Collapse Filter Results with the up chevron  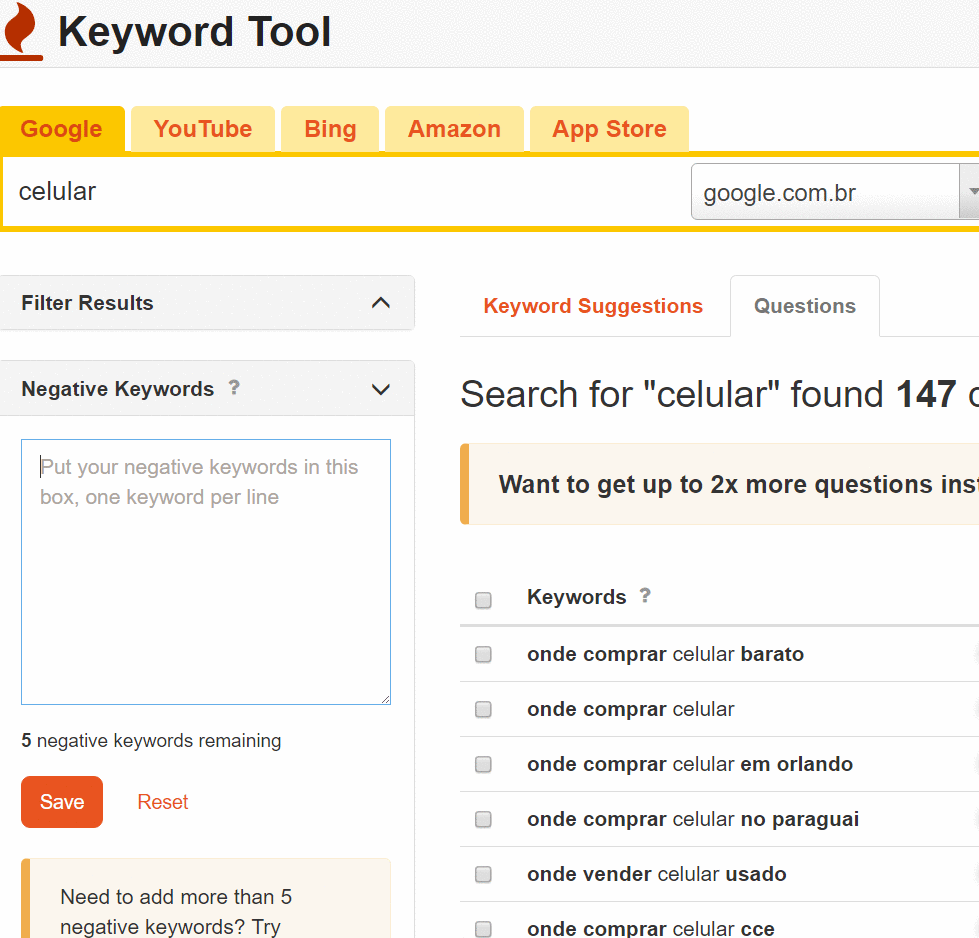click(x=381, y=303)
